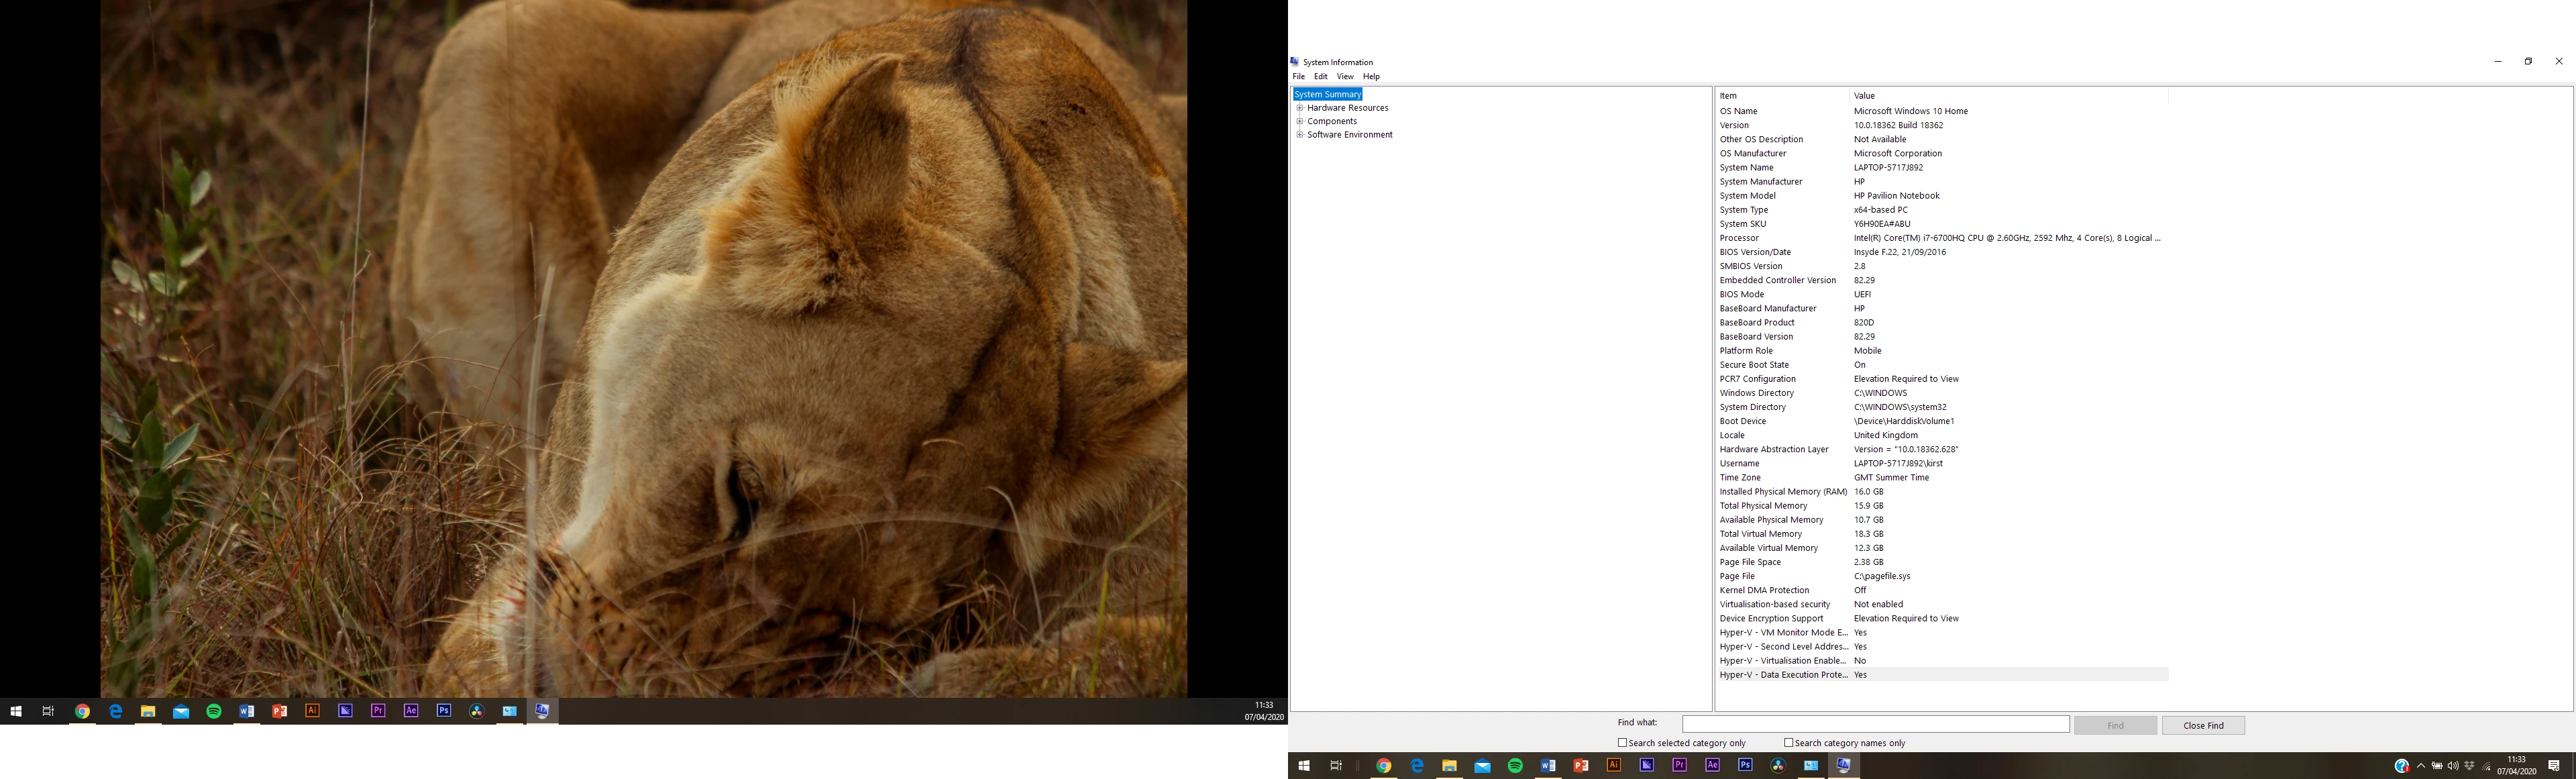Open Spotify from the left monitor's taskbar
Screen dimensions: 2576x779
coord(213,711)
